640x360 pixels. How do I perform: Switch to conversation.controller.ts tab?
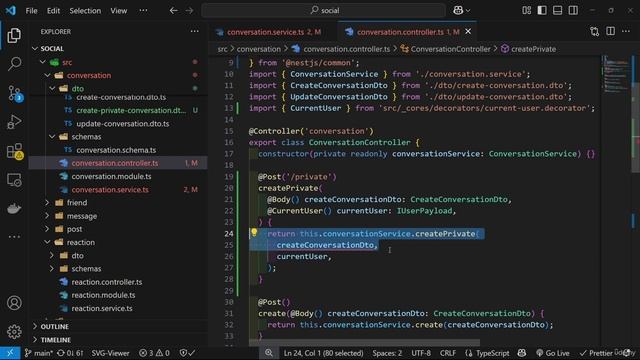[408, 32]
